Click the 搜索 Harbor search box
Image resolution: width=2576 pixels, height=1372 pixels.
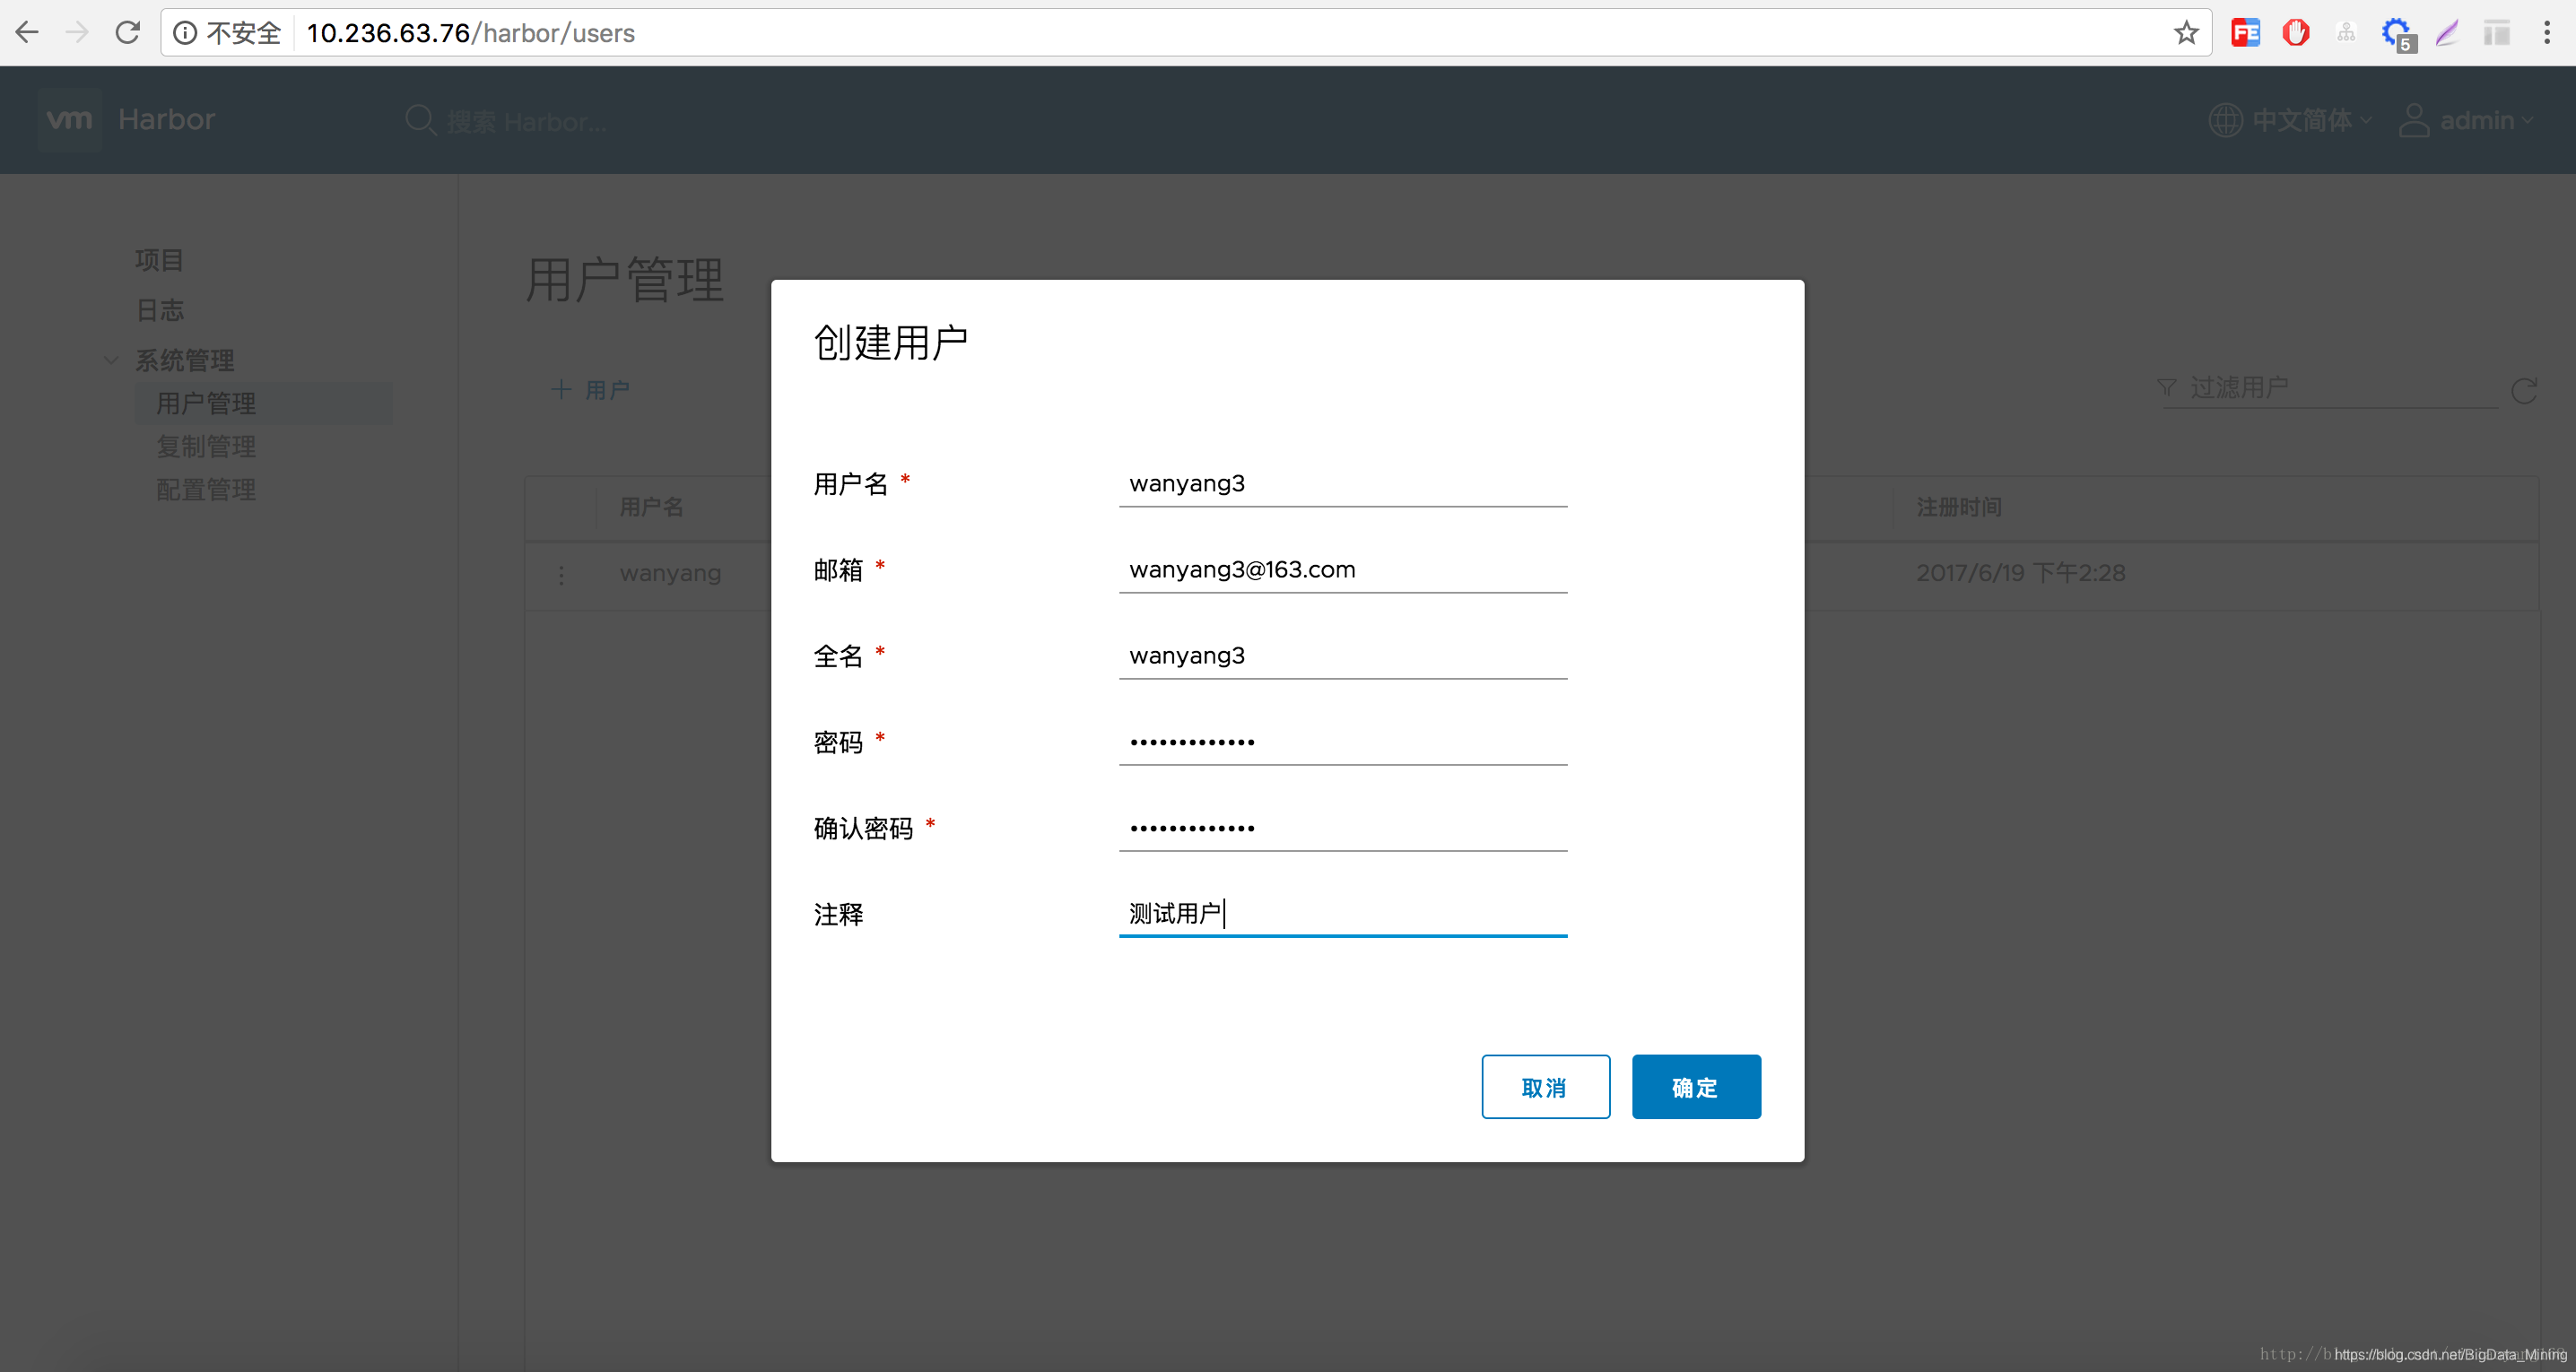(526, 121)
